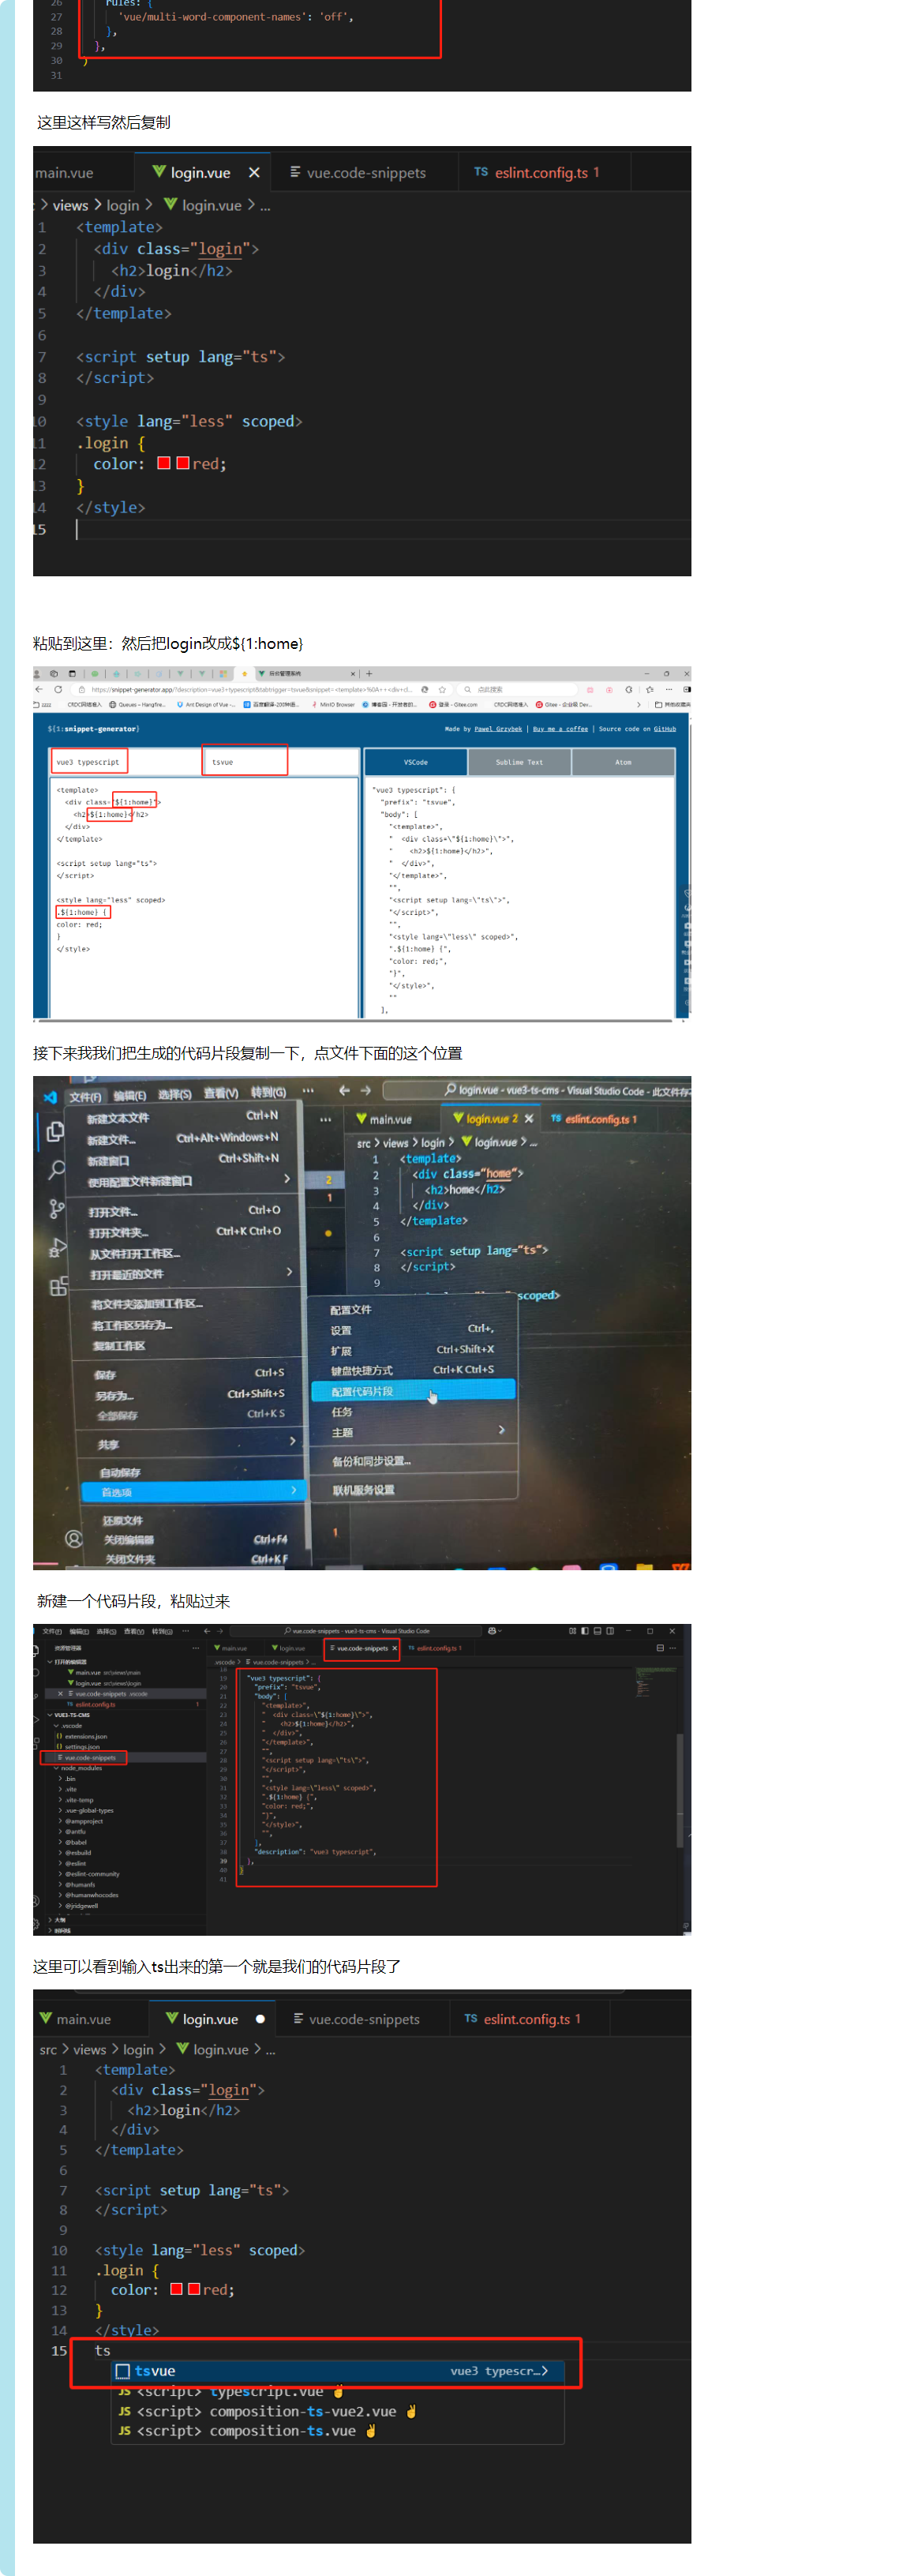Close the vue.code-snippets tab with the X
This screenshot has width=903, height=2576.
click(x=394, y=1648)
